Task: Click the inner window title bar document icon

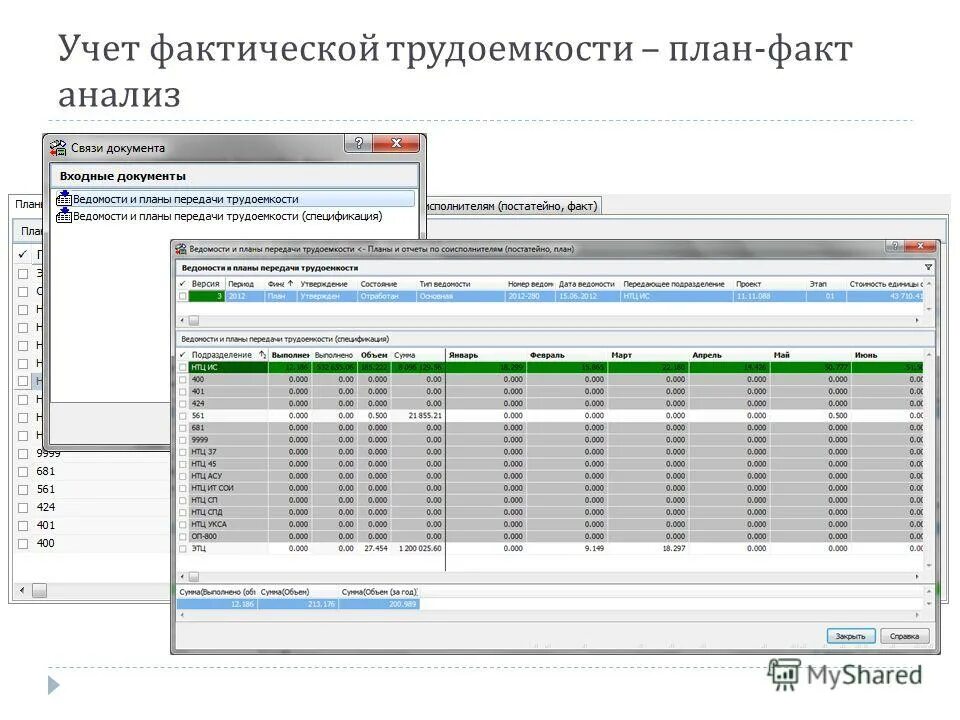Action: coord(180,248)
